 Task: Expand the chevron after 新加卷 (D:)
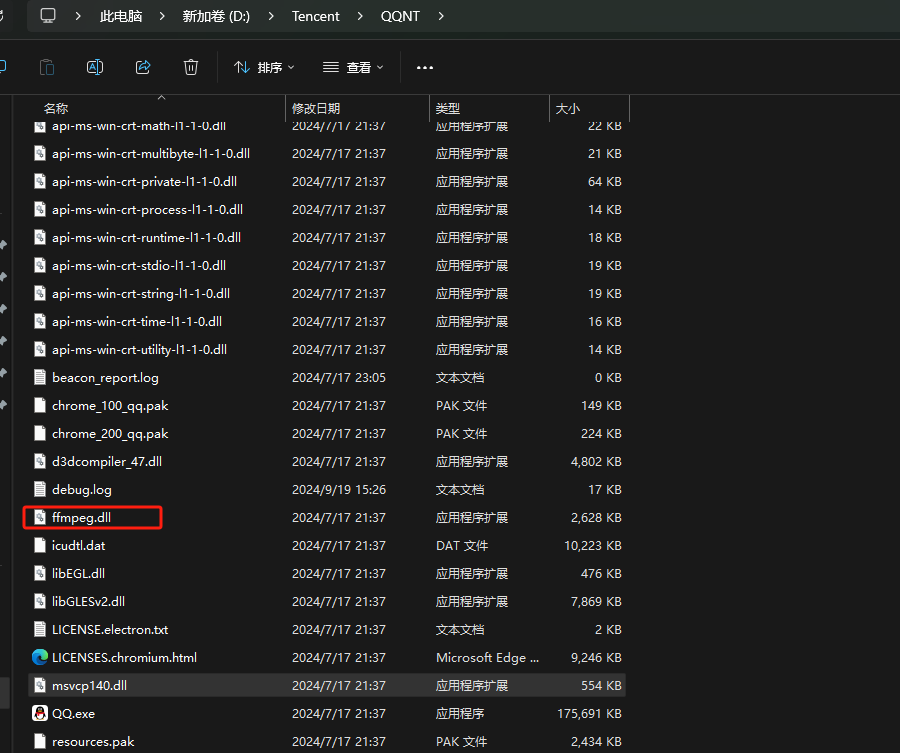tap(271, 16)
